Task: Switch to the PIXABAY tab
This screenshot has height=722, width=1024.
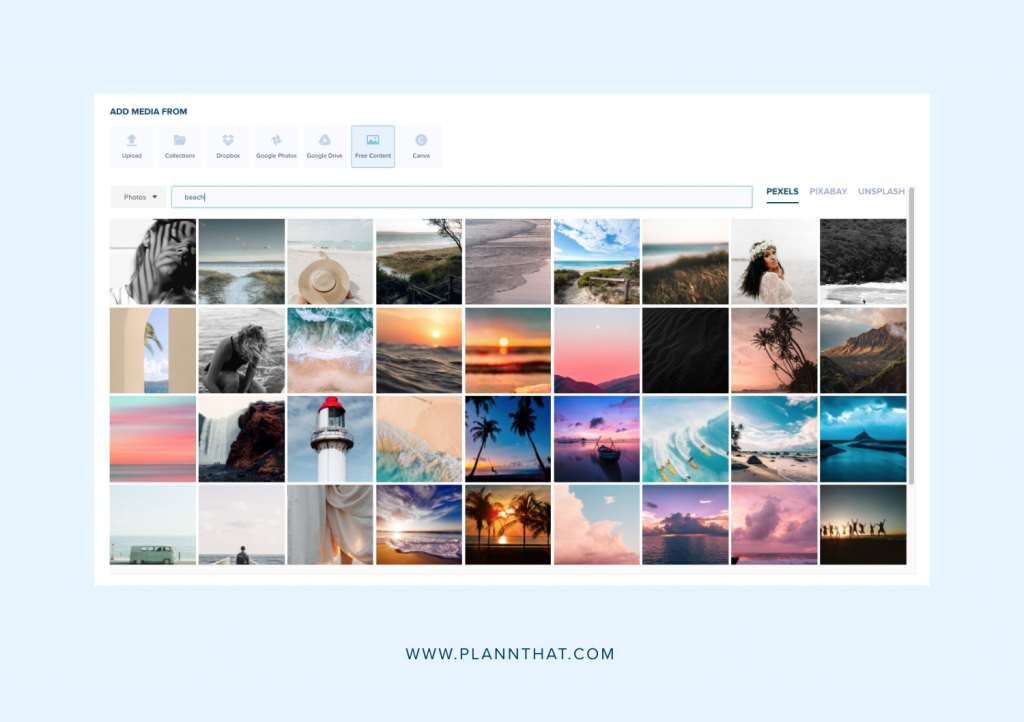Action: [827, 191]
